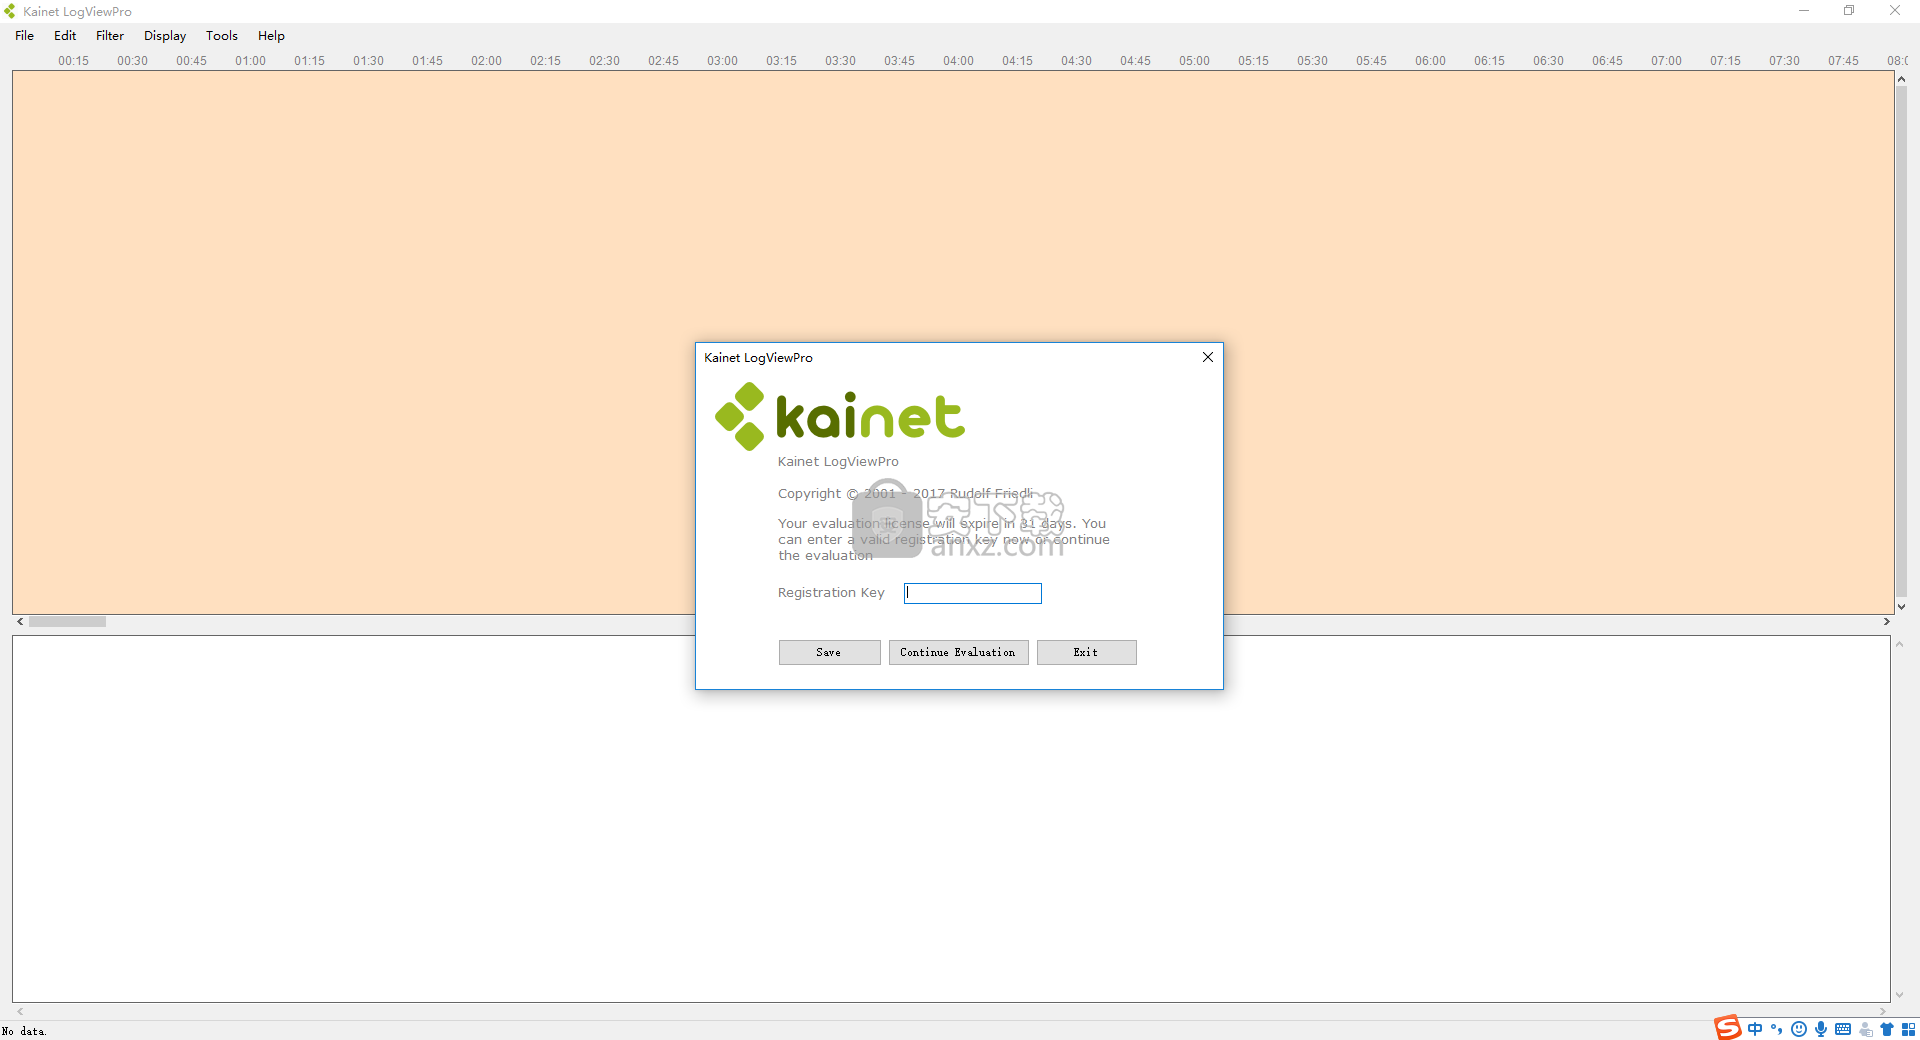1920x1040 pixels.
Task: Click the timeline horizontal scrollbar thumb
Action: point(67,621)
